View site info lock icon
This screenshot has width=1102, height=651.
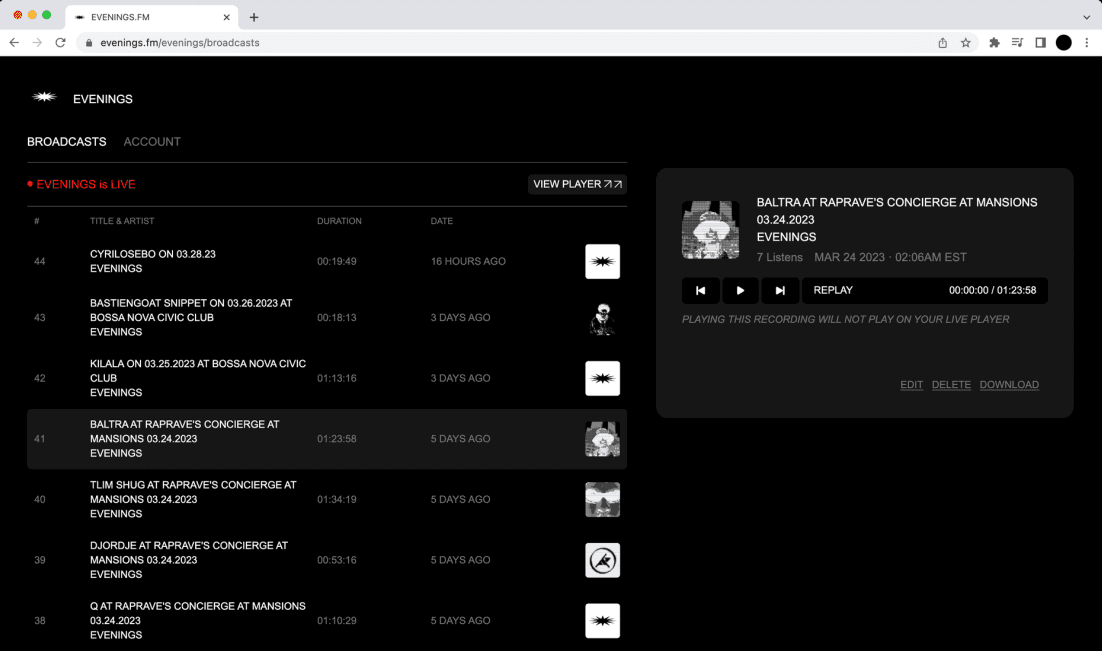pos(89,43)
